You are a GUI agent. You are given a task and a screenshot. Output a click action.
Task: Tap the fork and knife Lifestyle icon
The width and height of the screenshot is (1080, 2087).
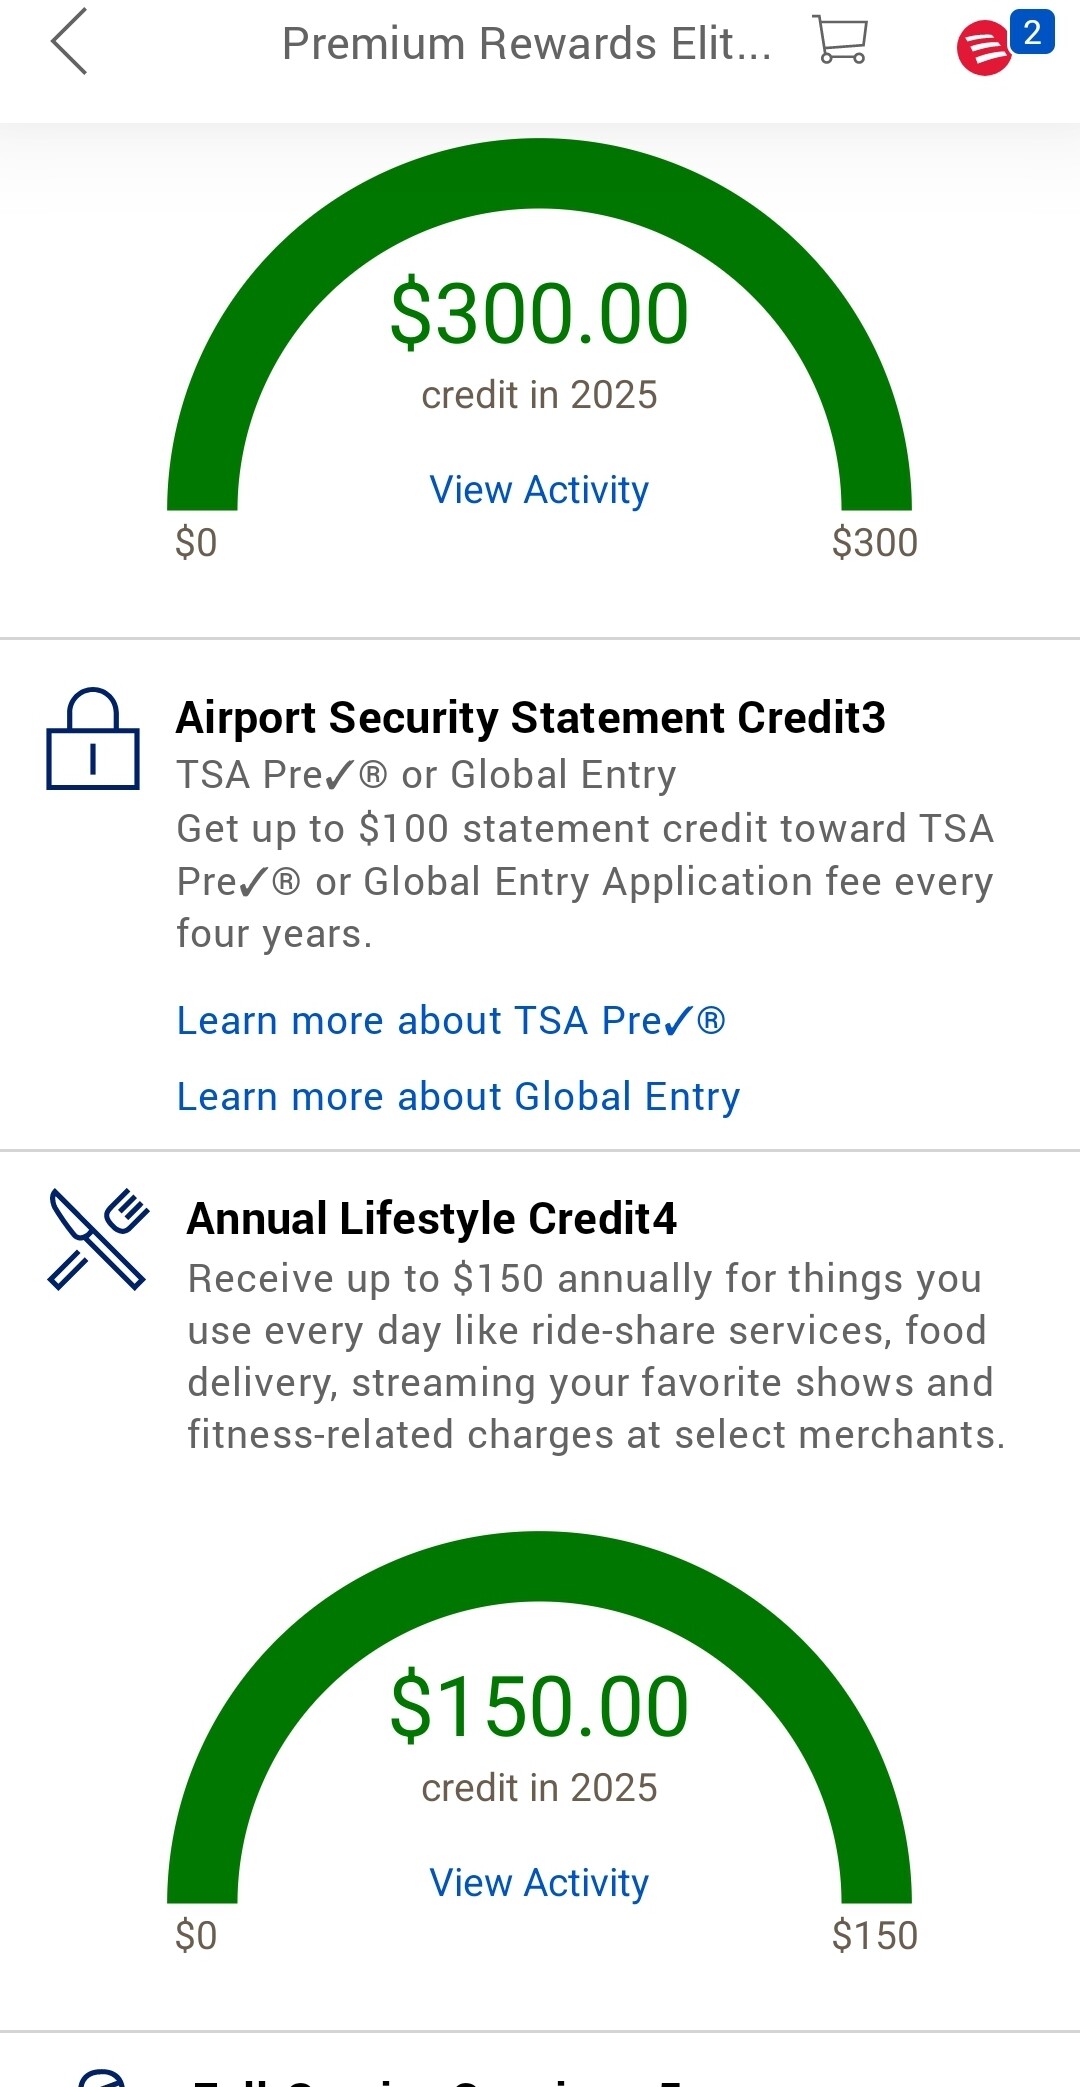(98, 1239)
